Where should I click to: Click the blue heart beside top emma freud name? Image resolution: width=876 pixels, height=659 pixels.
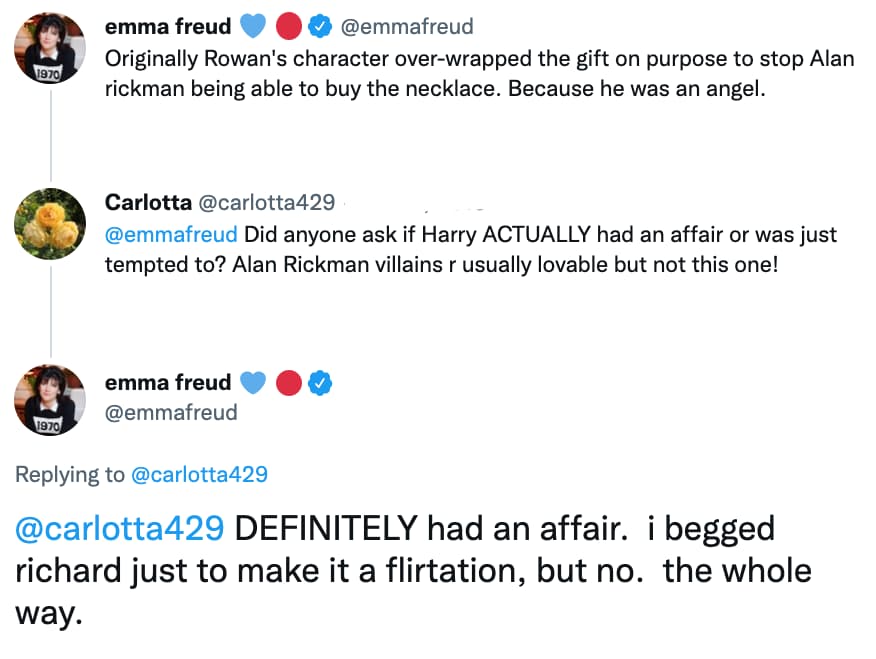tap(253, 27)
